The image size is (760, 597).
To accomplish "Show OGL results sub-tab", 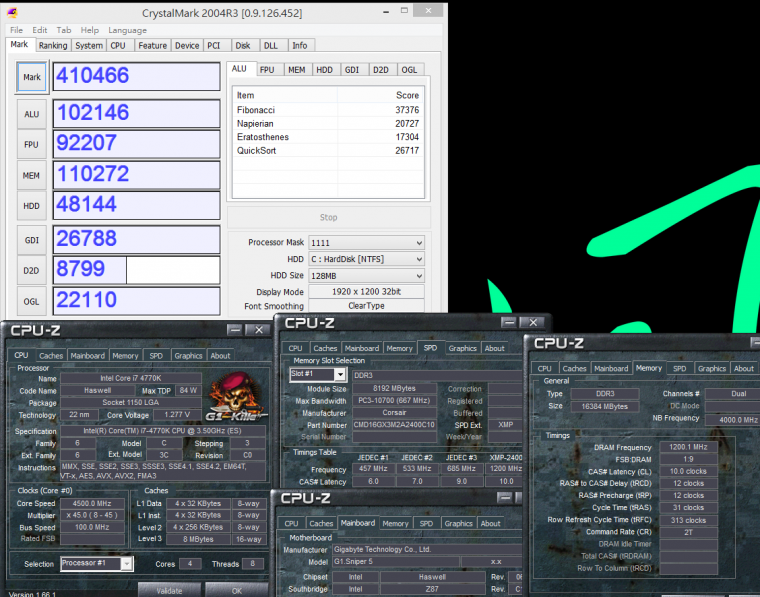I will (409, 70).
